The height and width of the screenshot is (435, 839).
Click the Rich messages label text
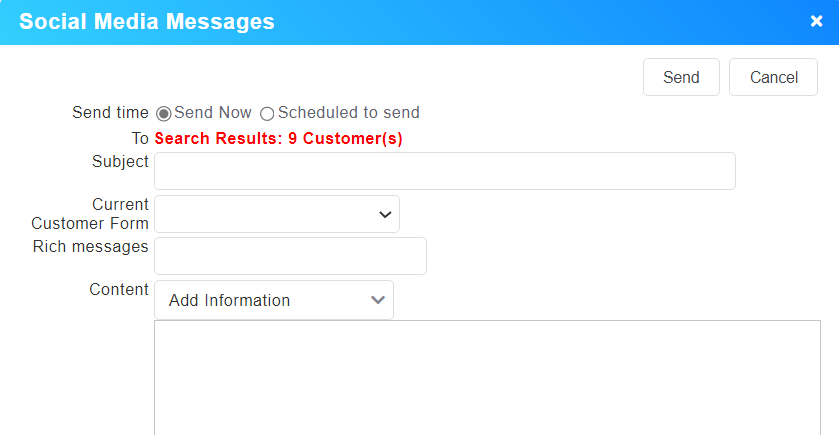tap(90, 246)
